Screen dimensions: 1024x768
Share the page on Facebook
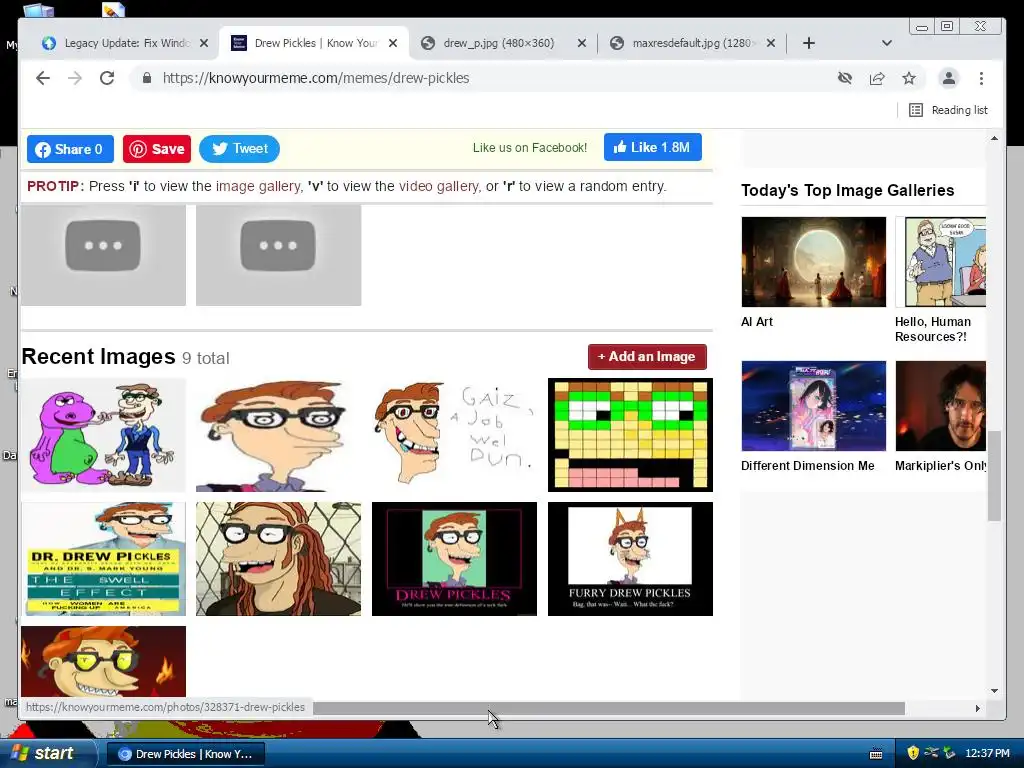tap(70, 149)
